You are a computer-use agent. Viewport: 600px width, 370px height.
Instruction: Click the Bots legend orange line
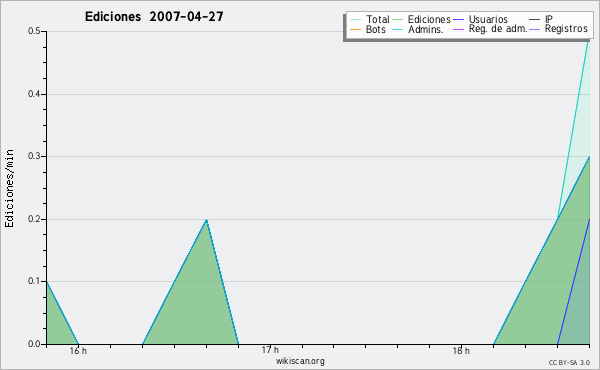[x=355, y=29]
